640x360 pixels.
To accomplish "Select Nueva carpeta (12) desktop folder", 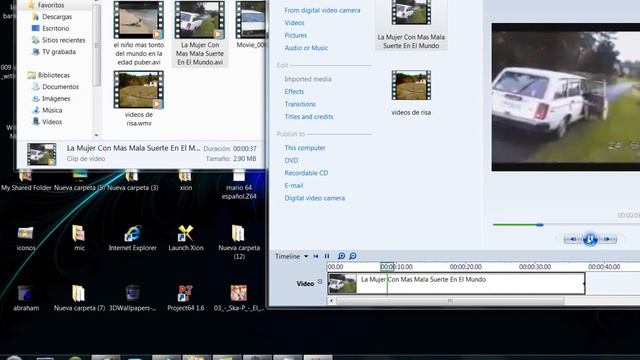I will pos(239,242).
